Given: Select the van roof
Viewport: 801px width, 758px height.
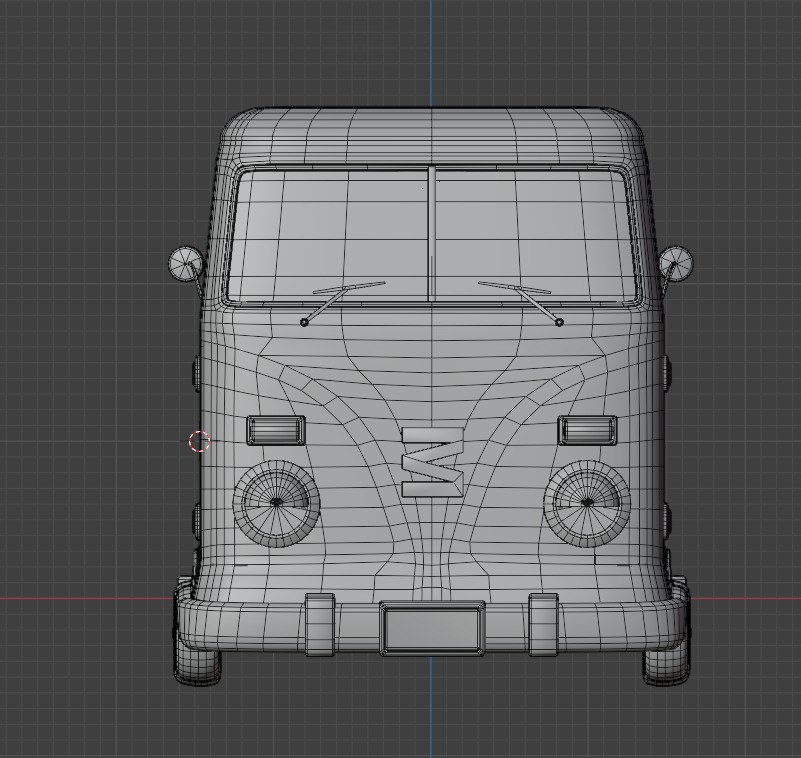Looking at the screenshot, I should (x=432, y=135).
